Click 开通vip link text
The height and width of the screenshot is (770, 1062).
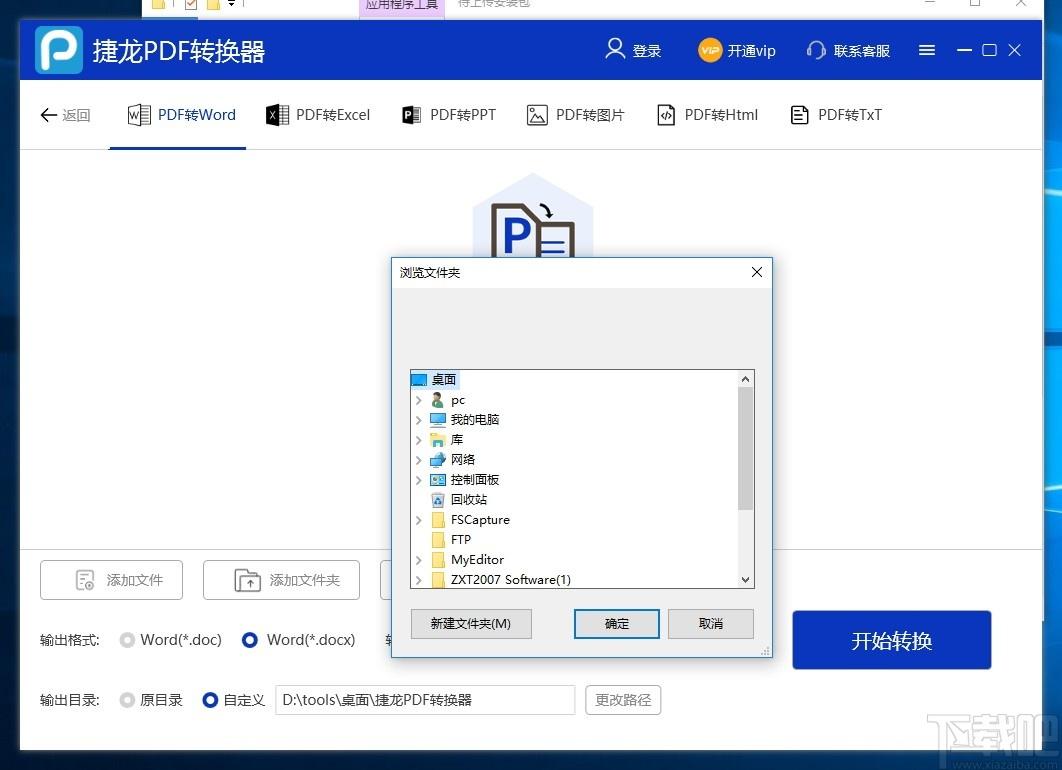coord(751,51)
